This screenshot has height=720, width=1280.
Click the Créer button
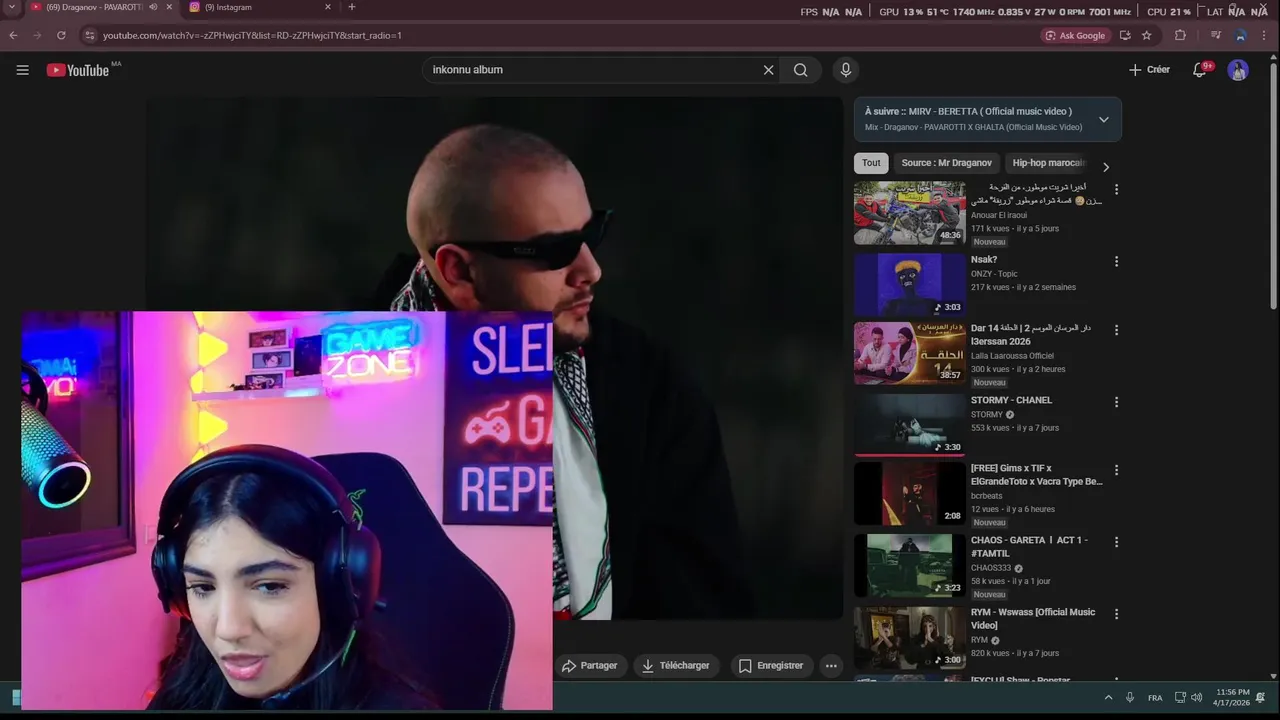1149,70
